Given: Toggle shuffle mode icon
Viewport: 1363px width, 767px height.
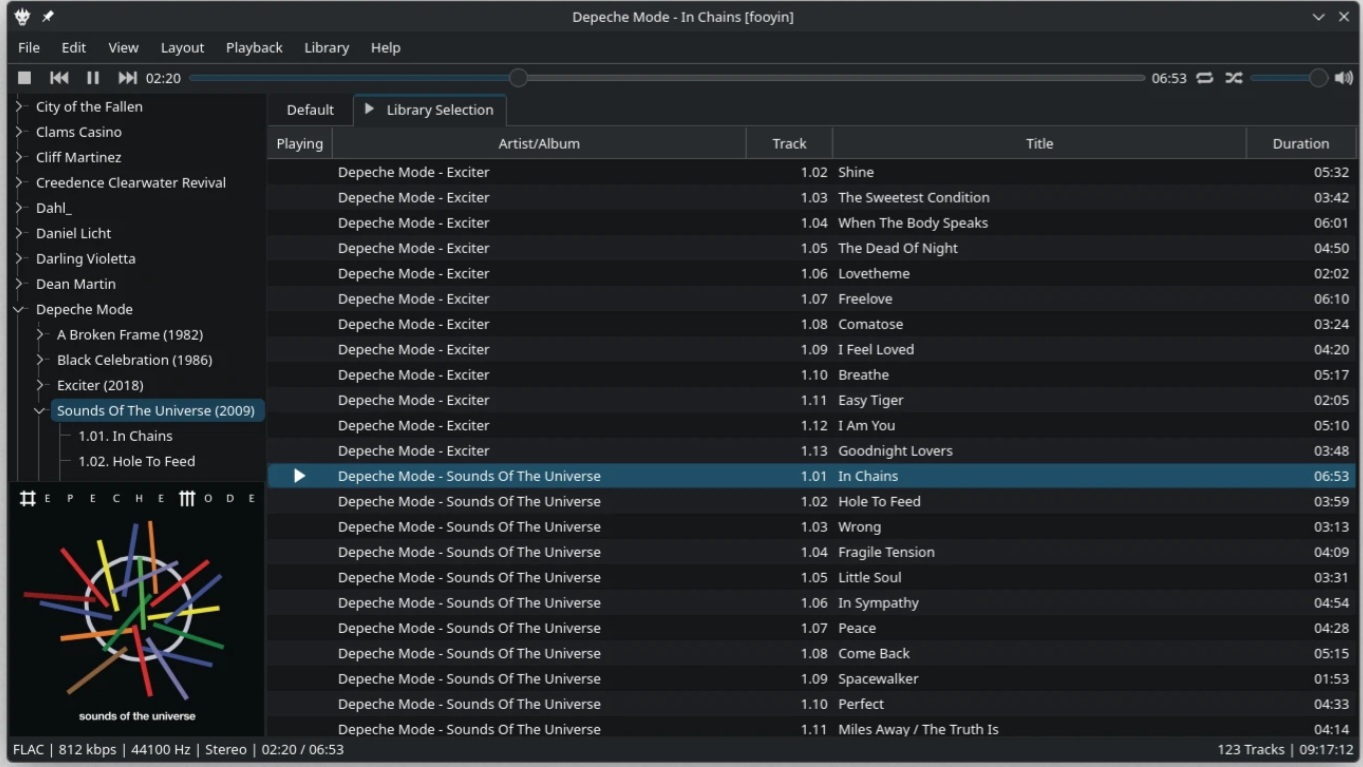Looking at the screenshot, I should tap(1234, 78).
